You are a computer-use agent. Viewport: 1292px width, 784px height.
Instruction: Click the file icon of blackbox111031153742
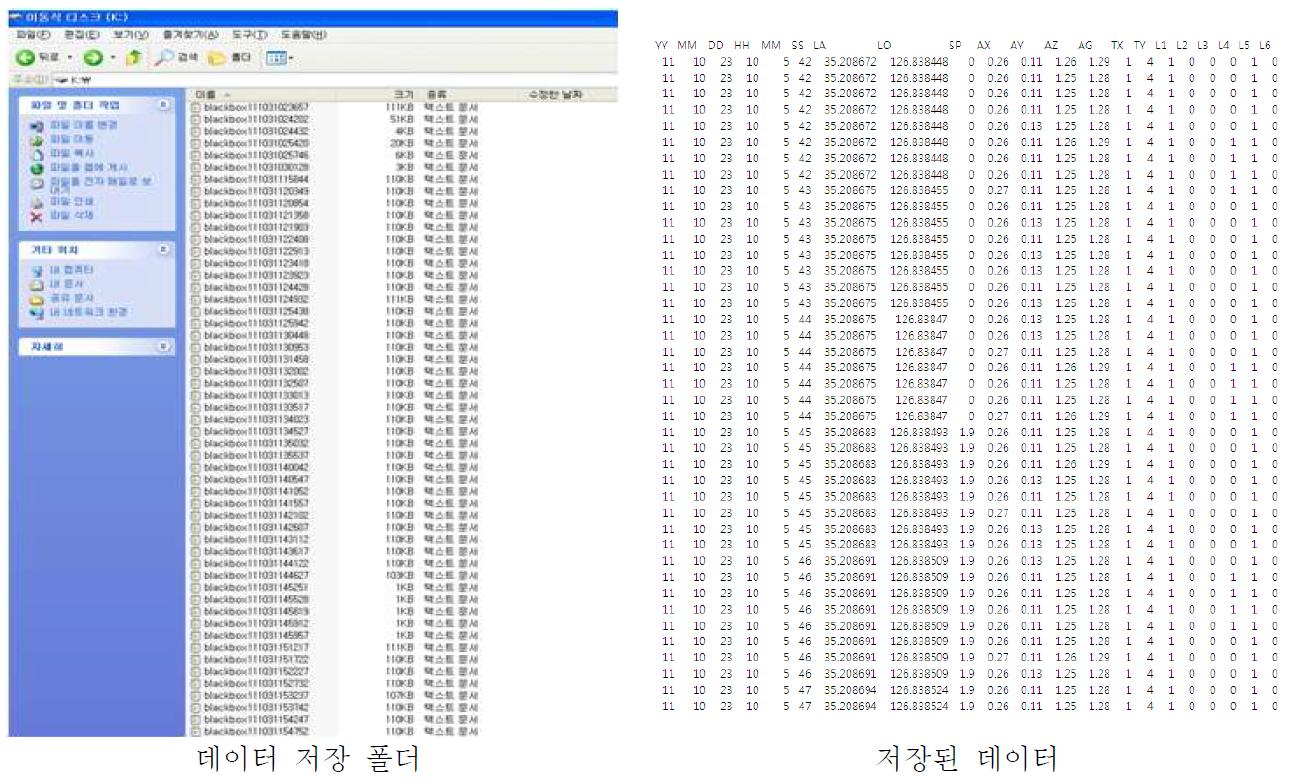pos(196,708)
